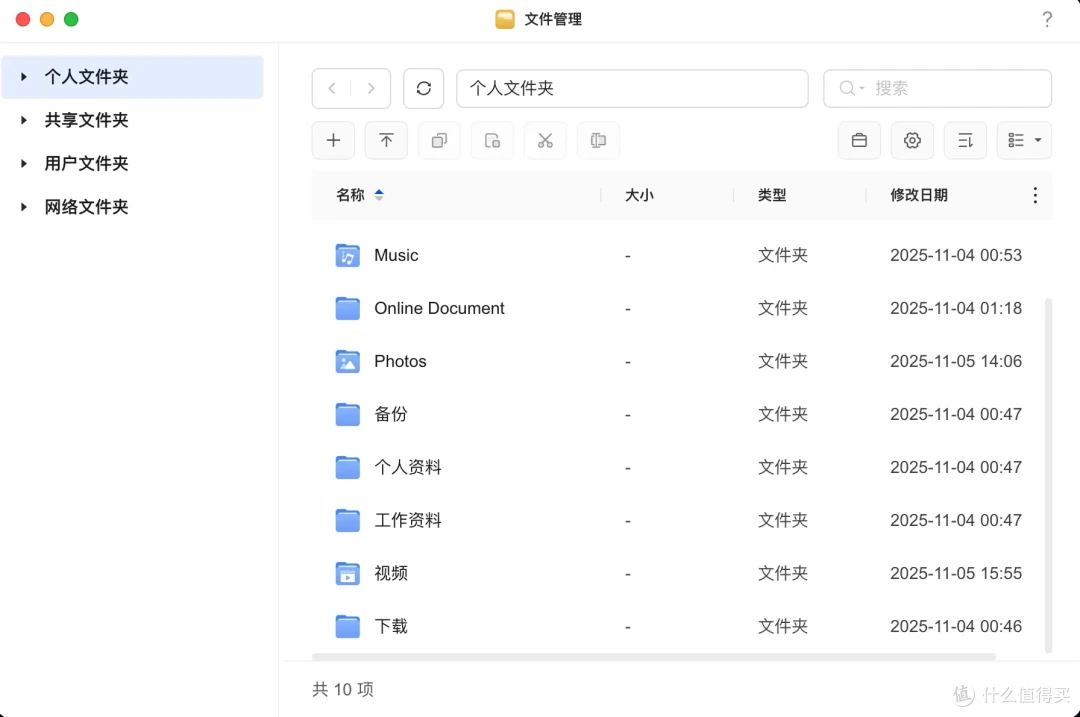
Task: Click the sort order icon
Action: (965, 141)
